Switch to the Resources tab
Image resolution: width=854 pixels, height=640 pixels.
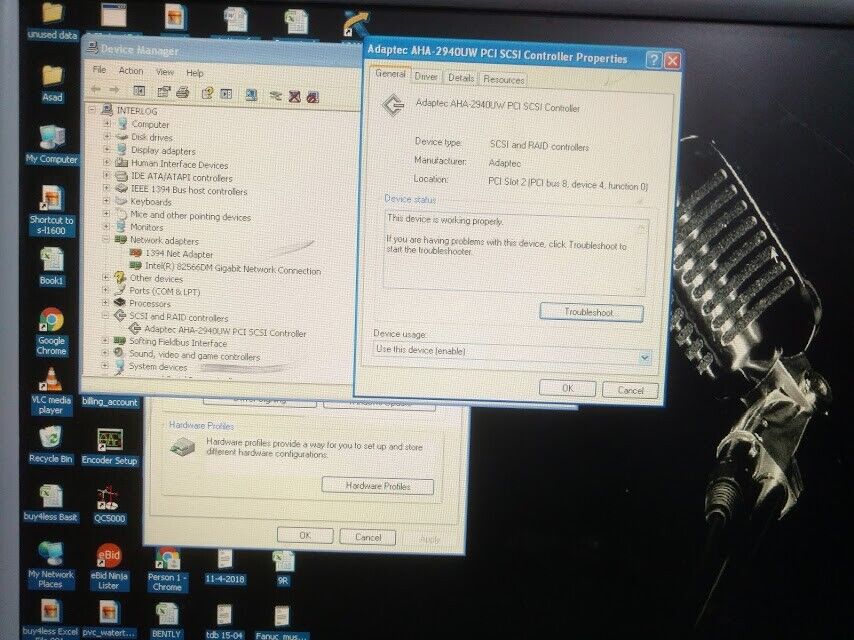[503, 80]
